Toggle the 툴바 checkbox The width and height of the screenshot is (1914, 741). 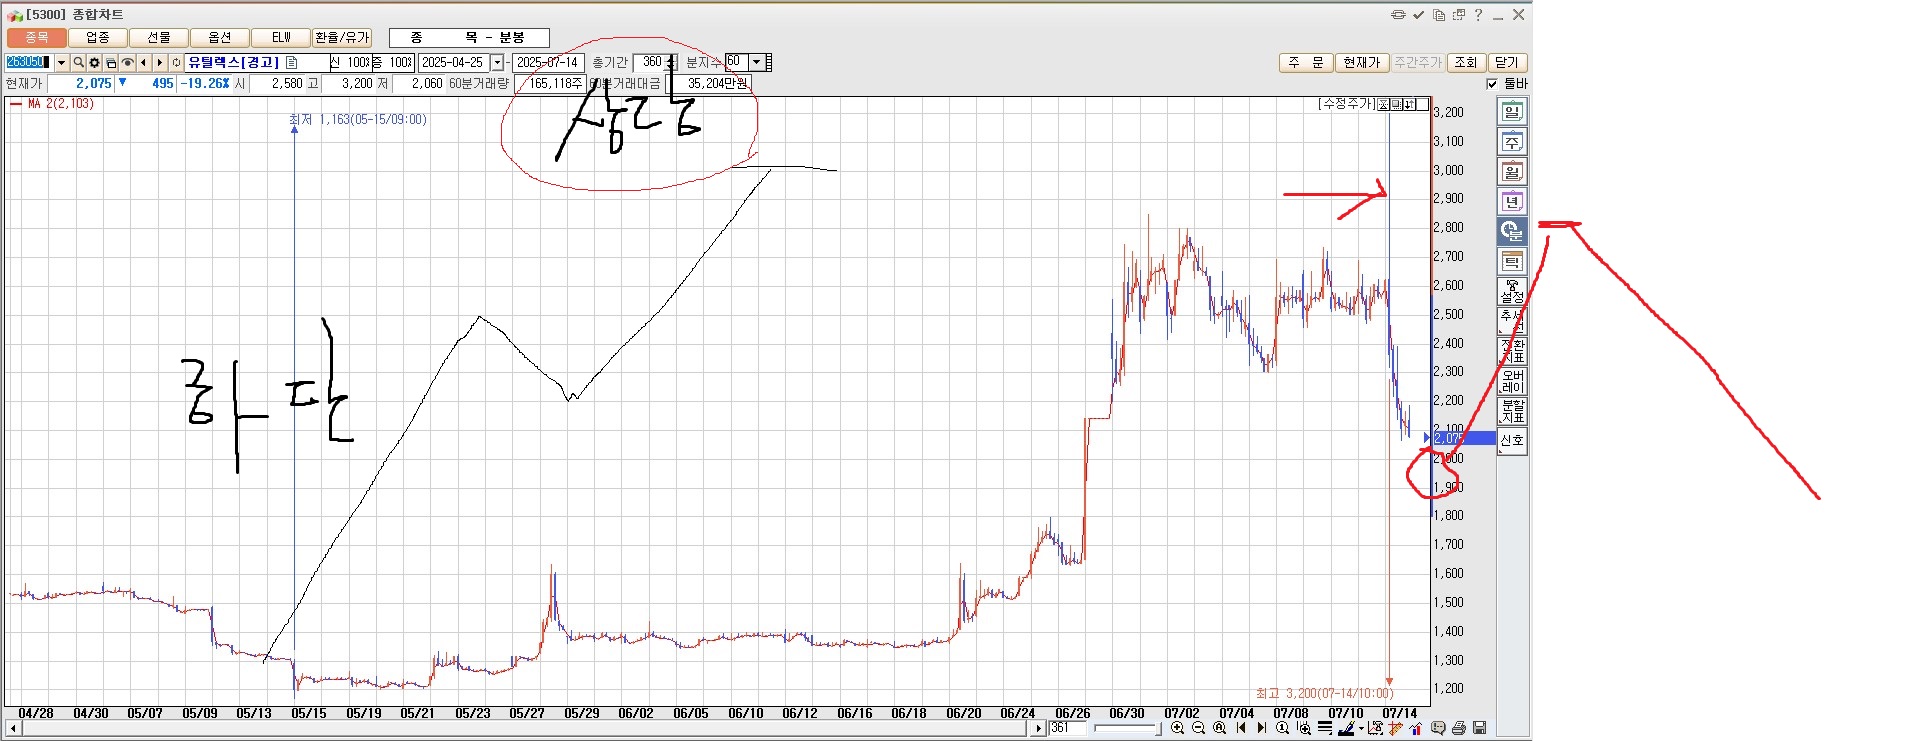tap(1492, 84)
